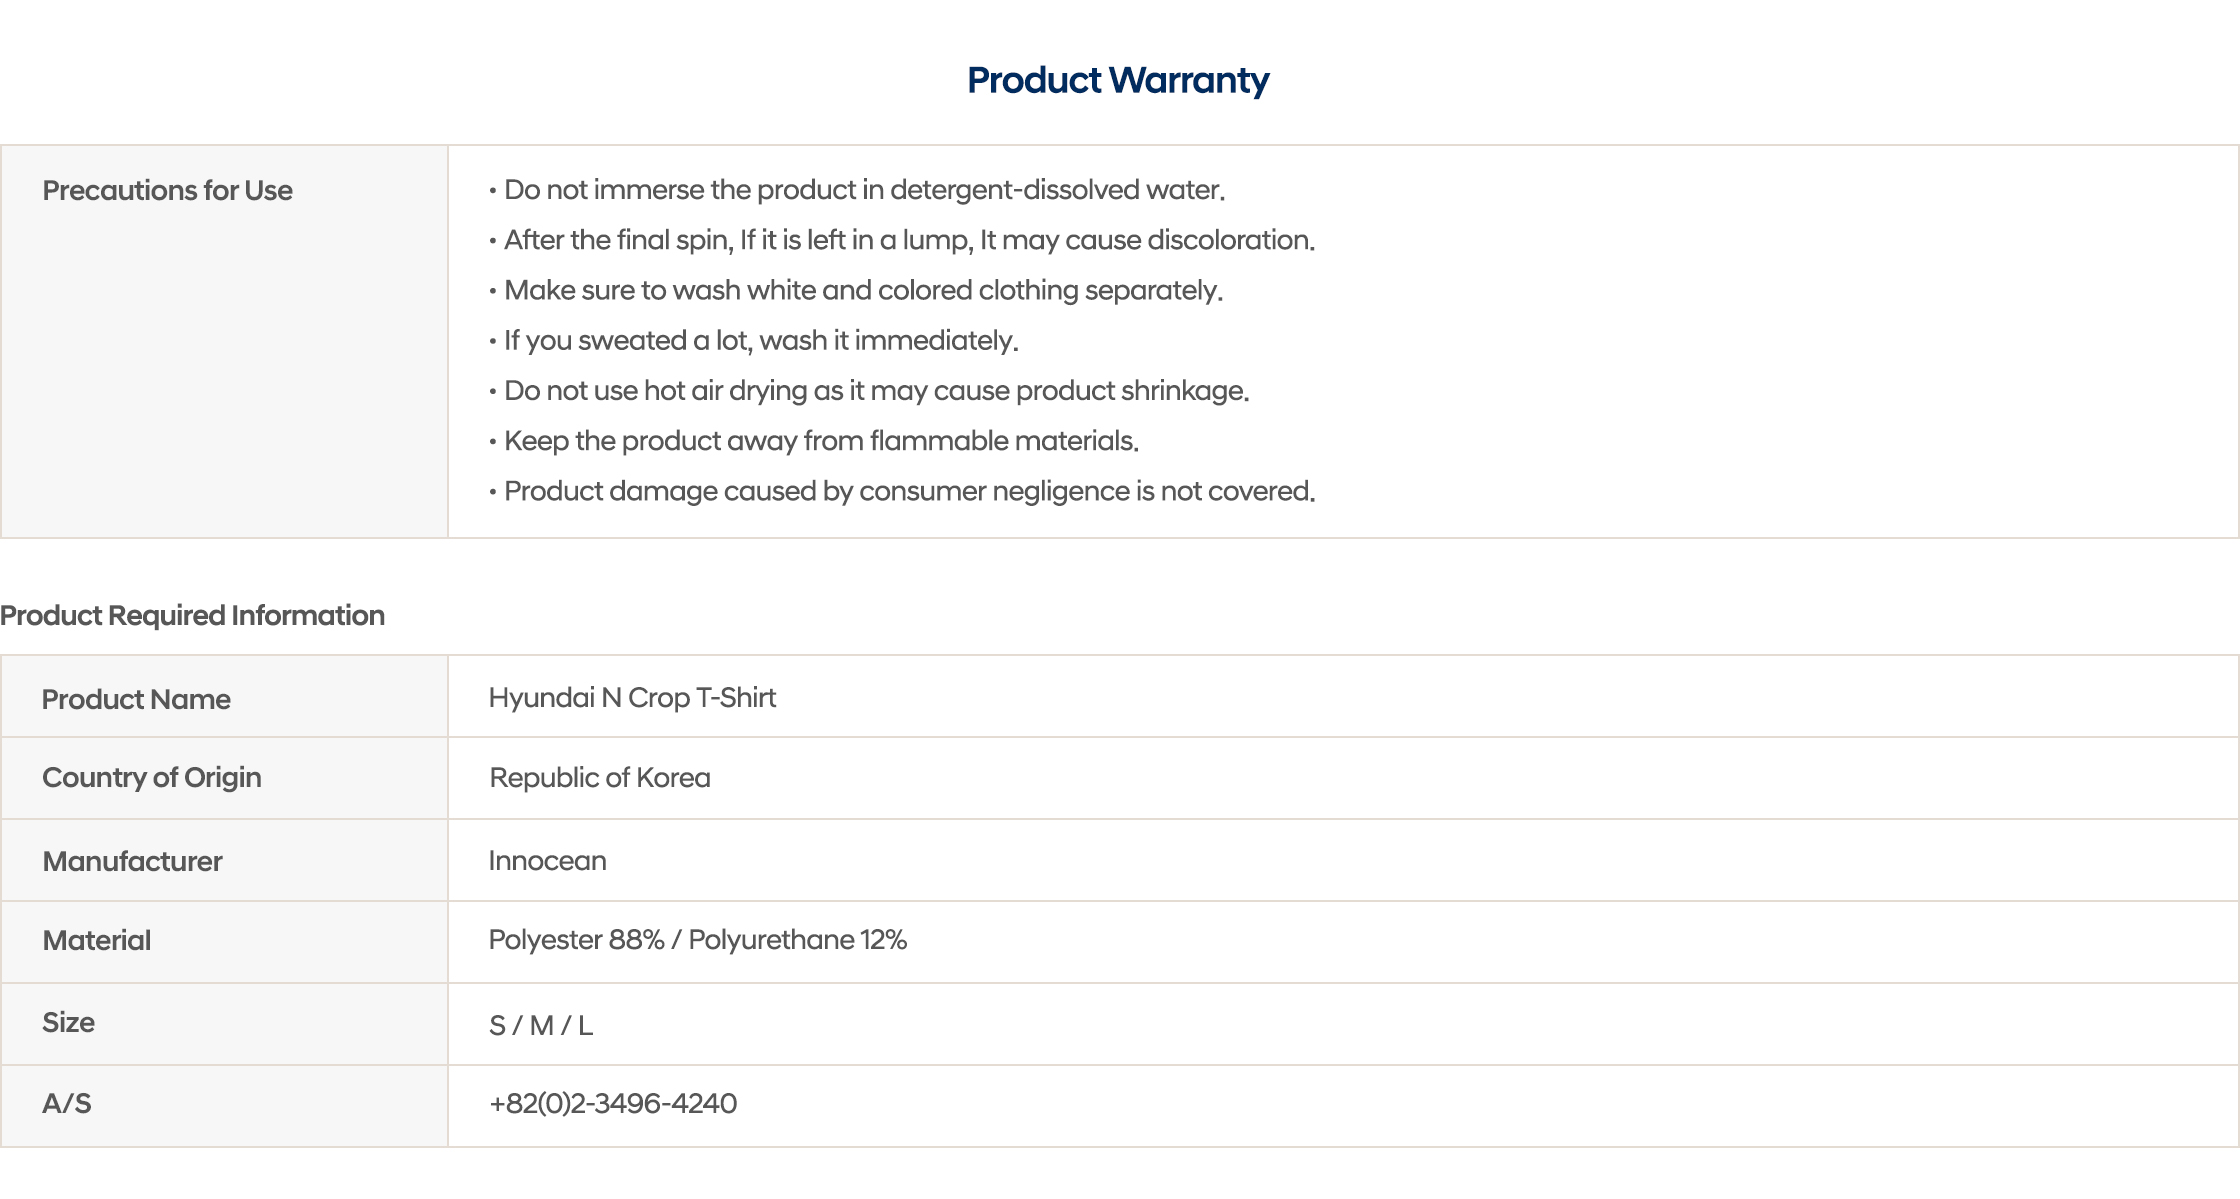Select the Precautions for Use label
2240x1199 pixels.
click(167, 190)
